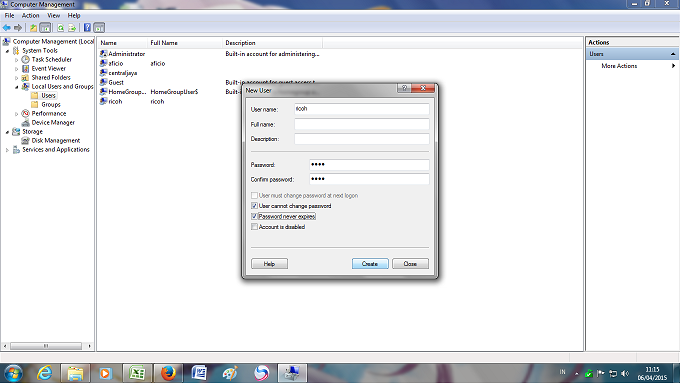Select Storage node in tree
681x383 pixels.
[x=32, y=132]
